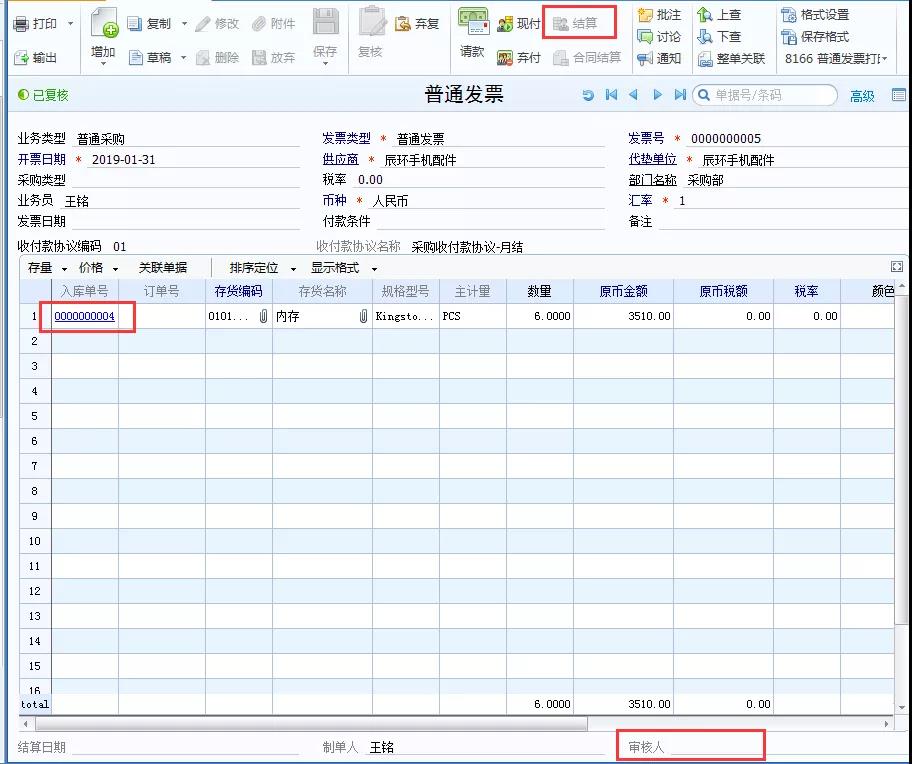Screen dimensions: 912x764
Task: Click the 高级 advanced search link
Action: 862,96
